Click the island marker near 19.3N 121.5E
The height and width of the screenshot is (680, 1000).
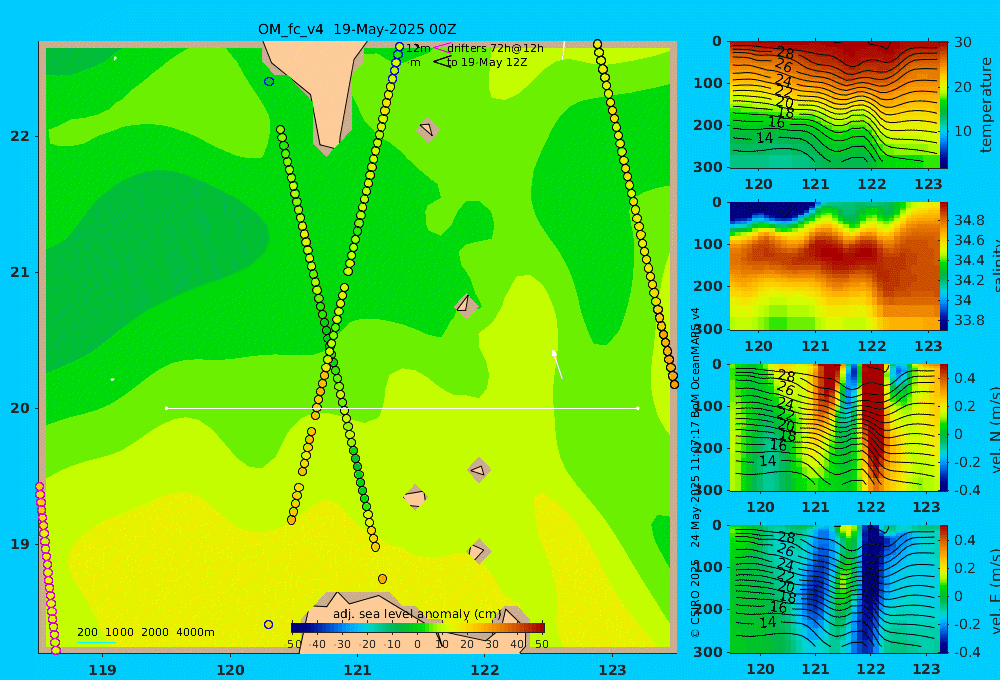point(415,498)
